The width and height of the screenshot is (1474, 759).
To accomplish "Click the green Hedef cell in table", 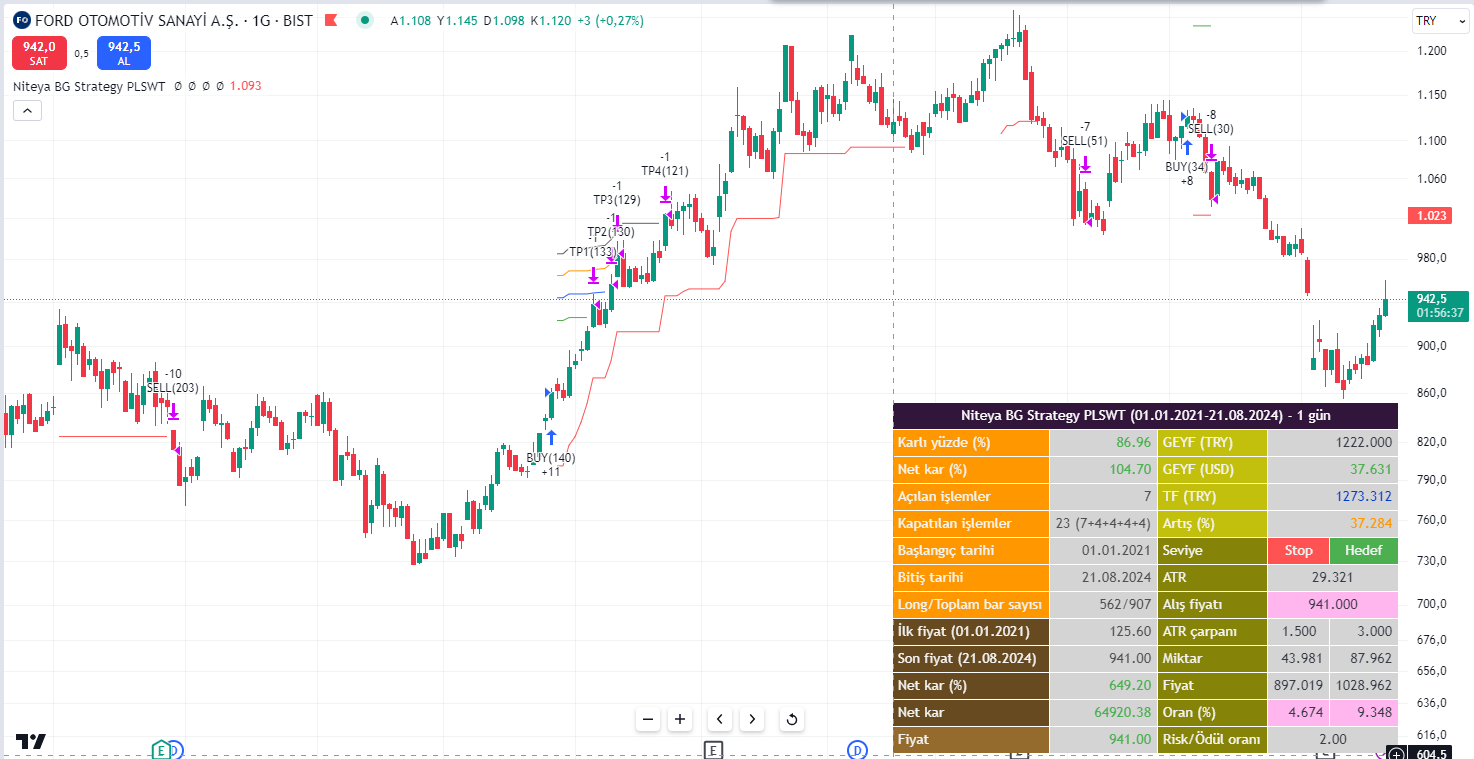I will tap(1363, 550).
